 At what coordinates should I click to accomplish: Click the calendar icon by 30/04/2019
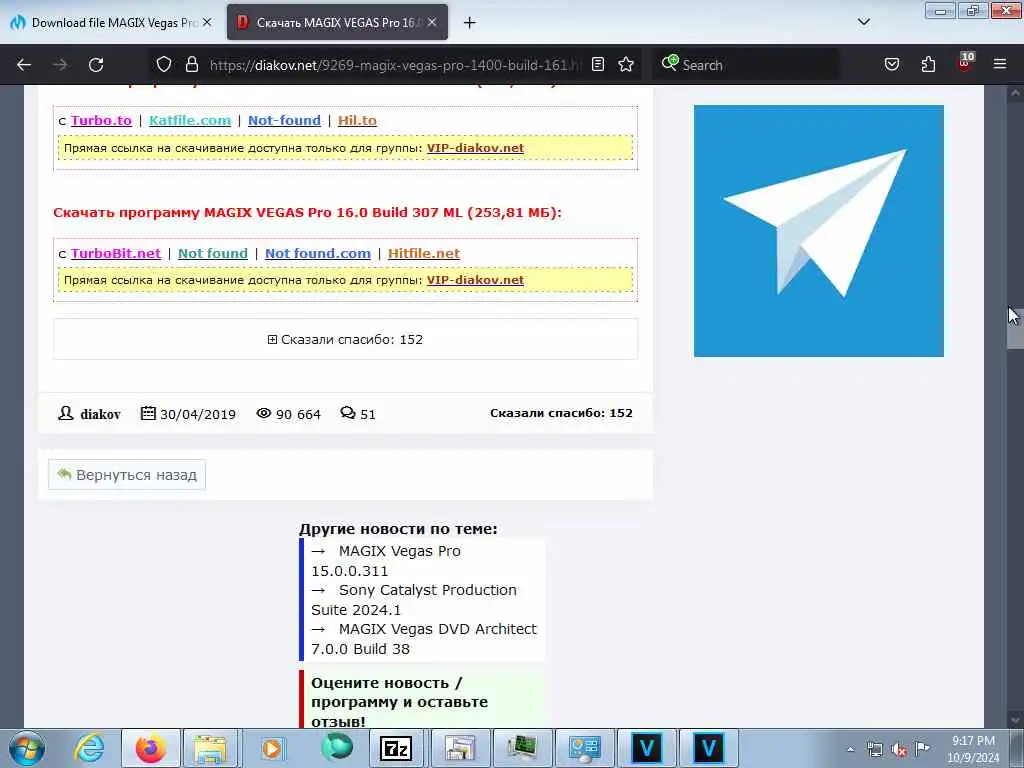148,413
